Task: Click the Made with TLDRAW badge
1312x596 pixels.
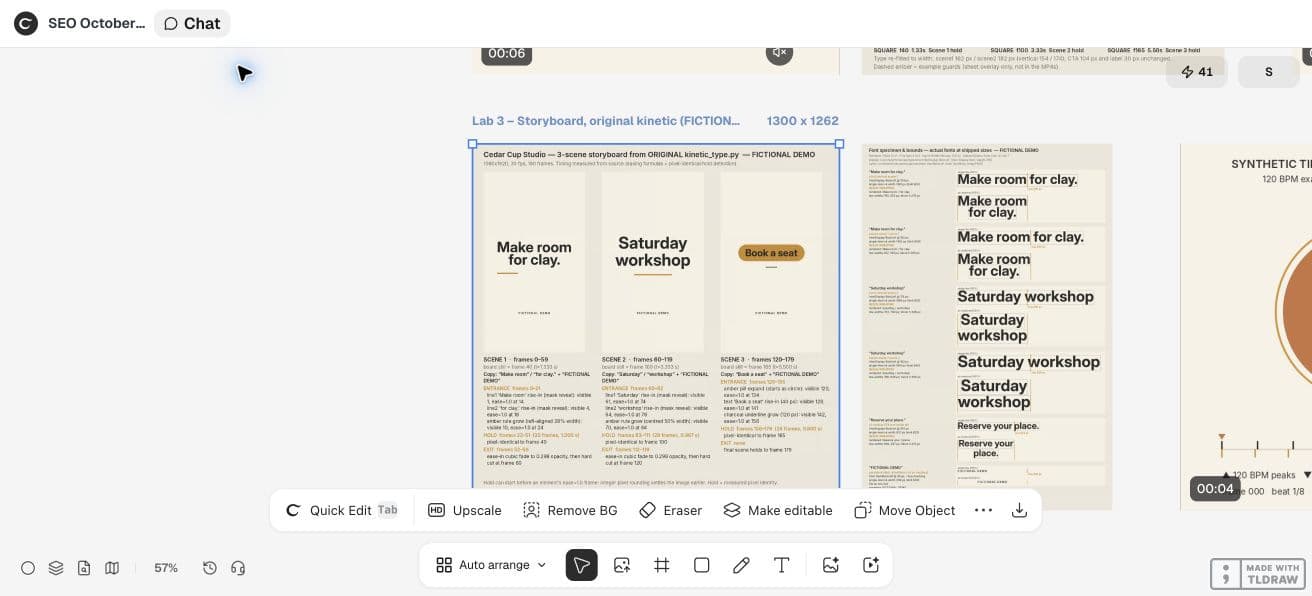Action: (x=1258, y=574)
